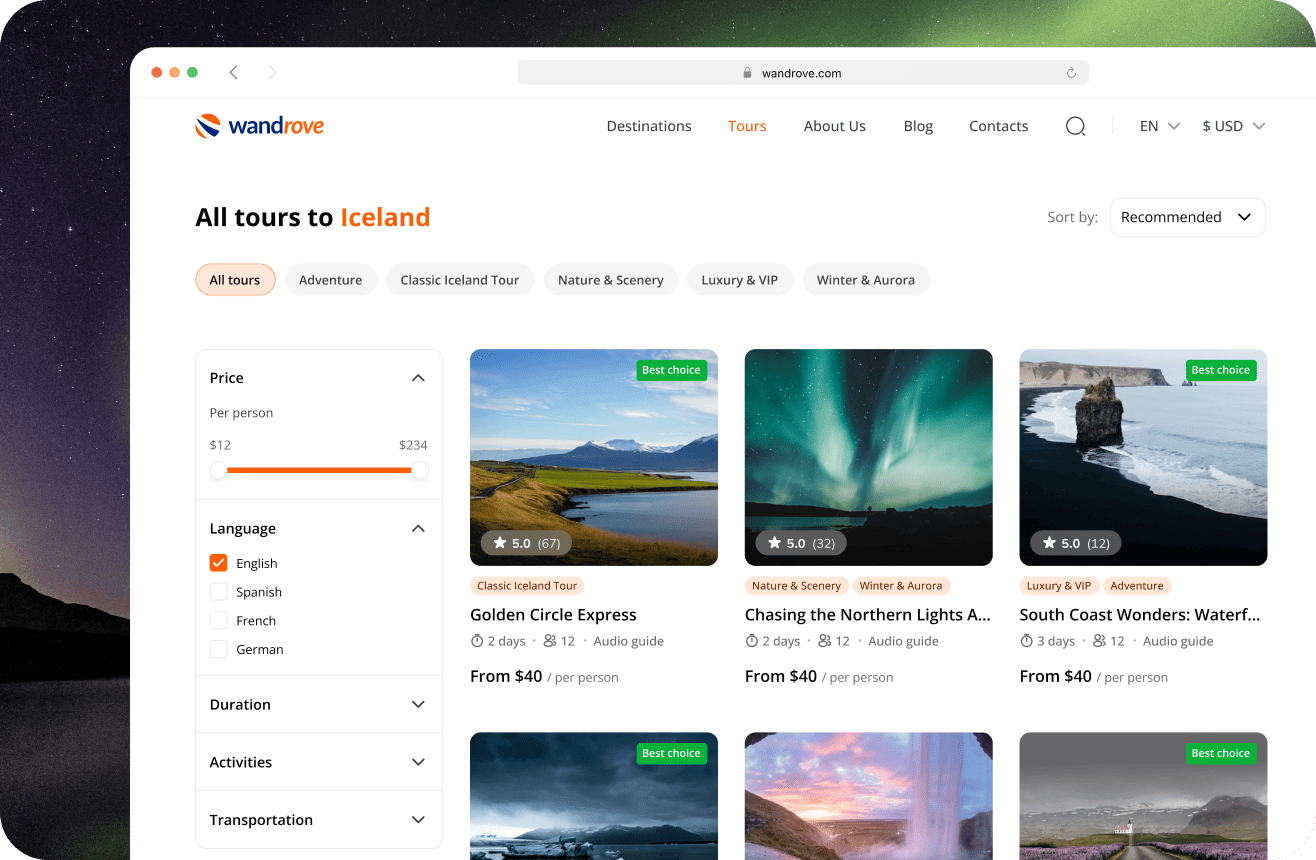
Task: Click star rating badge on Golden Circle Express
Action: tap(526, 543)
